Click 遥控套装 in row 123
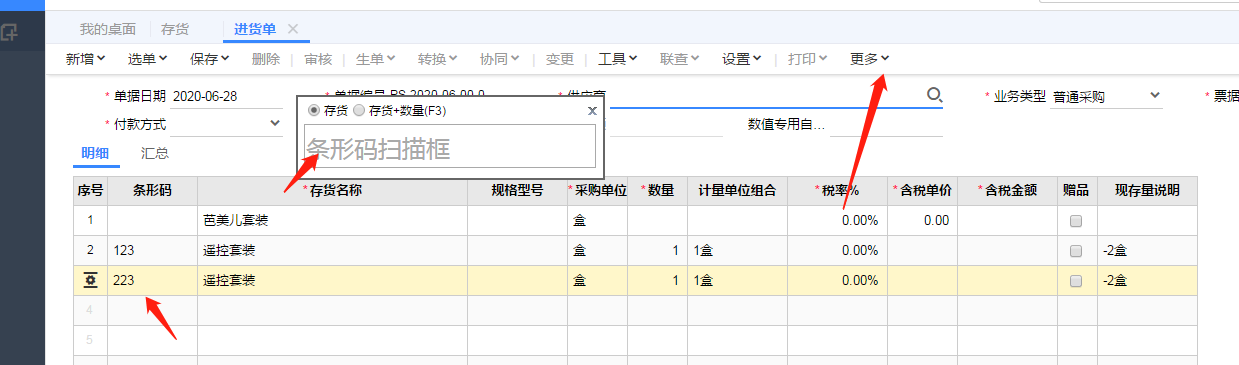 pos(332,250)
